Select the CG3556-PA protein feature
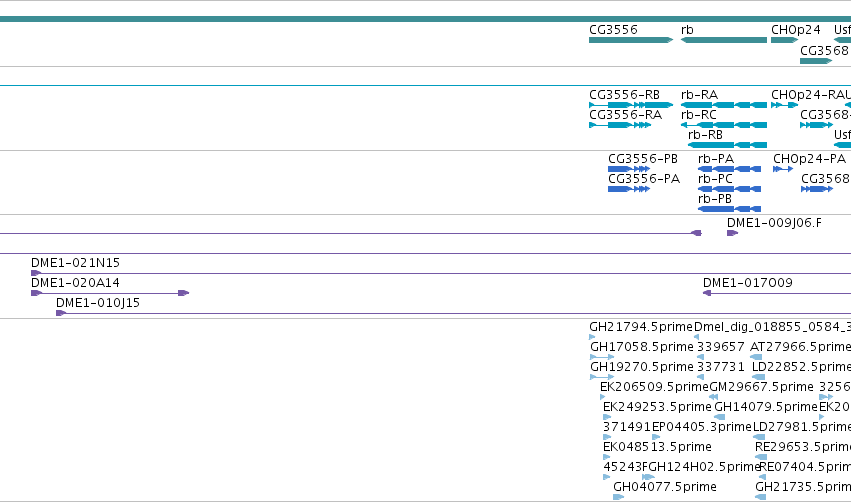851x502 pixels. [x=629, y=189]
